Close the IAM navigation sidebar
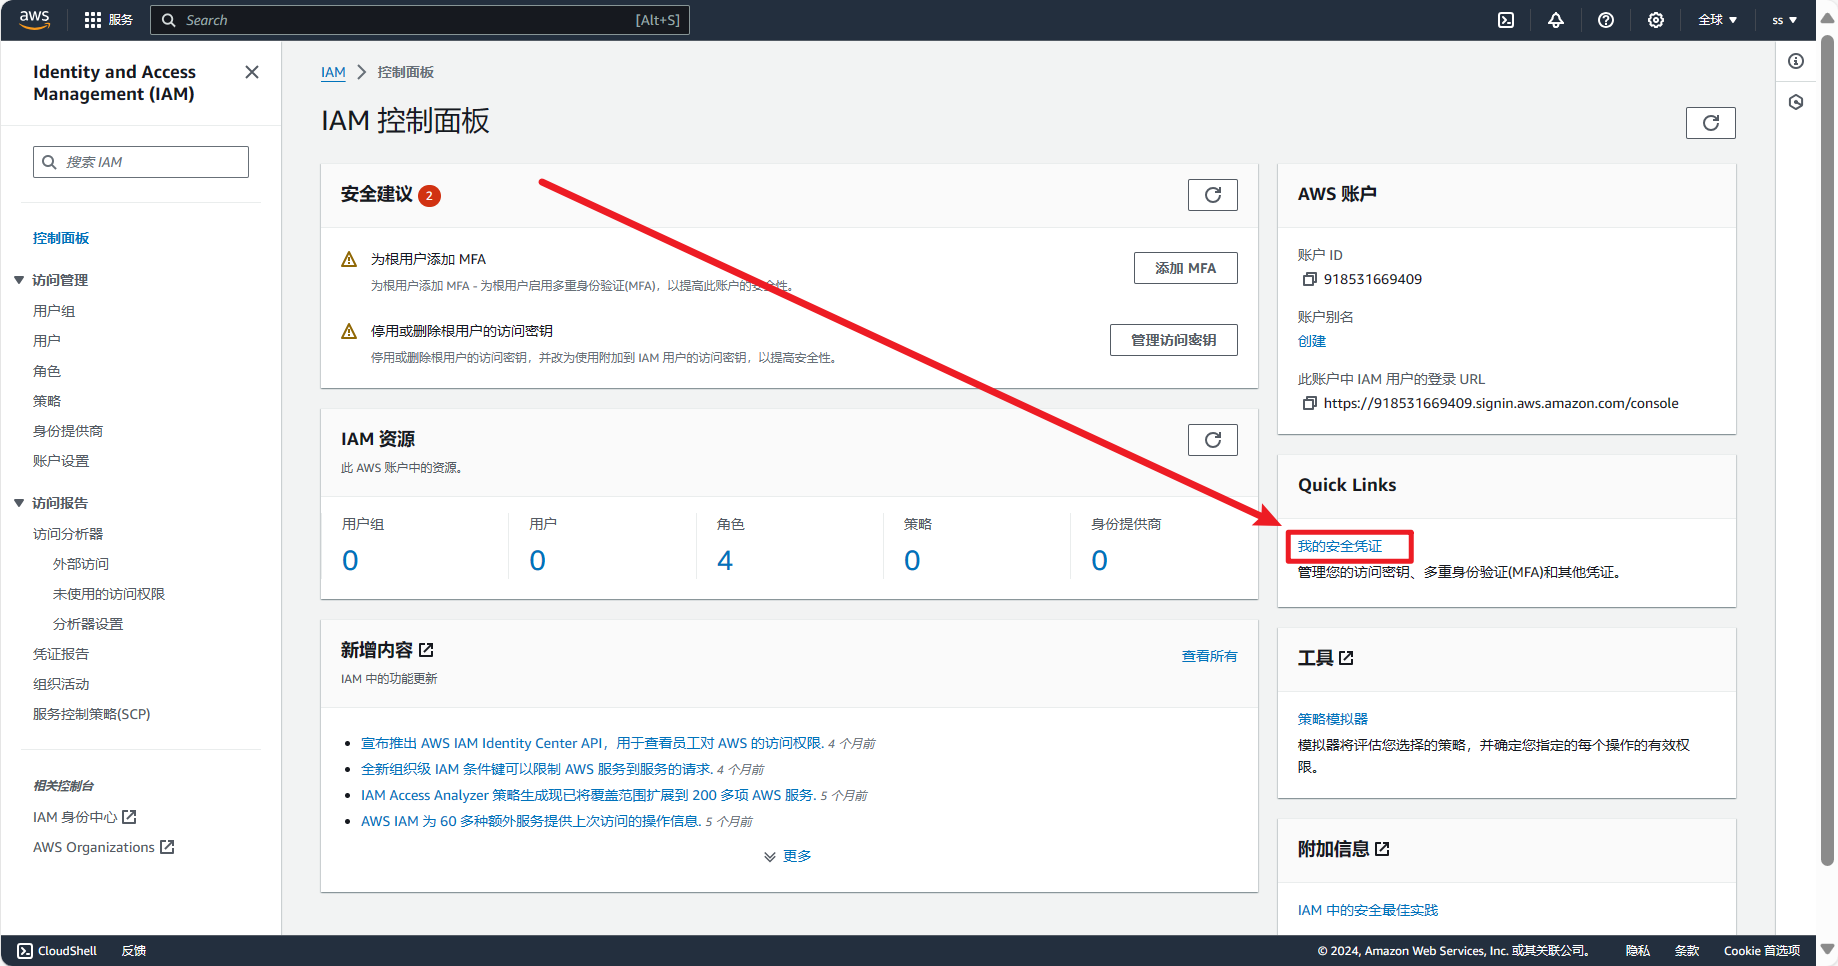The image size is (1838, 966). coord(252,72)
